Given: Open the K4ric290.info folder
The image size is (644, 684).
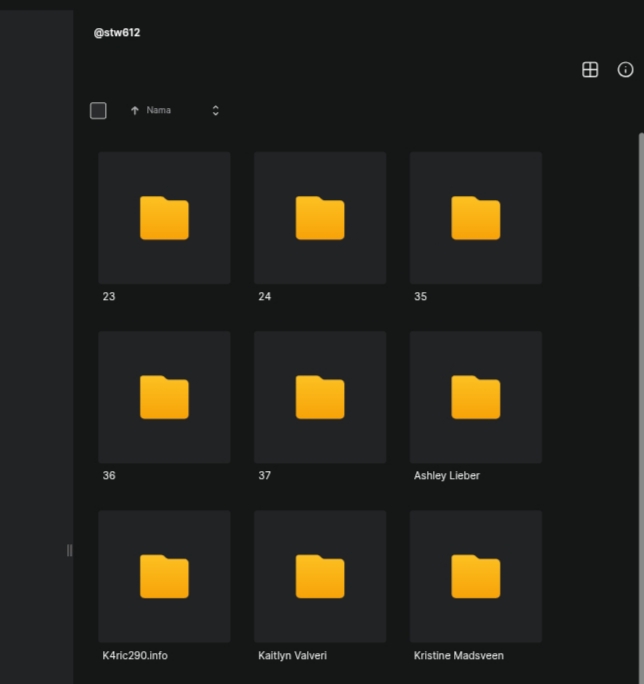Looking at the screenshot, I should click(164, 576).
